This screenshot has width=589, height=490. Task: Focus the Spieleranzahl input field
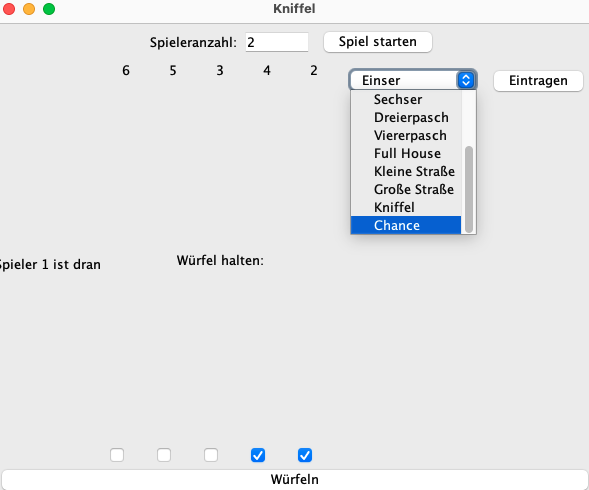pyautogui.click(x=277, y=42)
